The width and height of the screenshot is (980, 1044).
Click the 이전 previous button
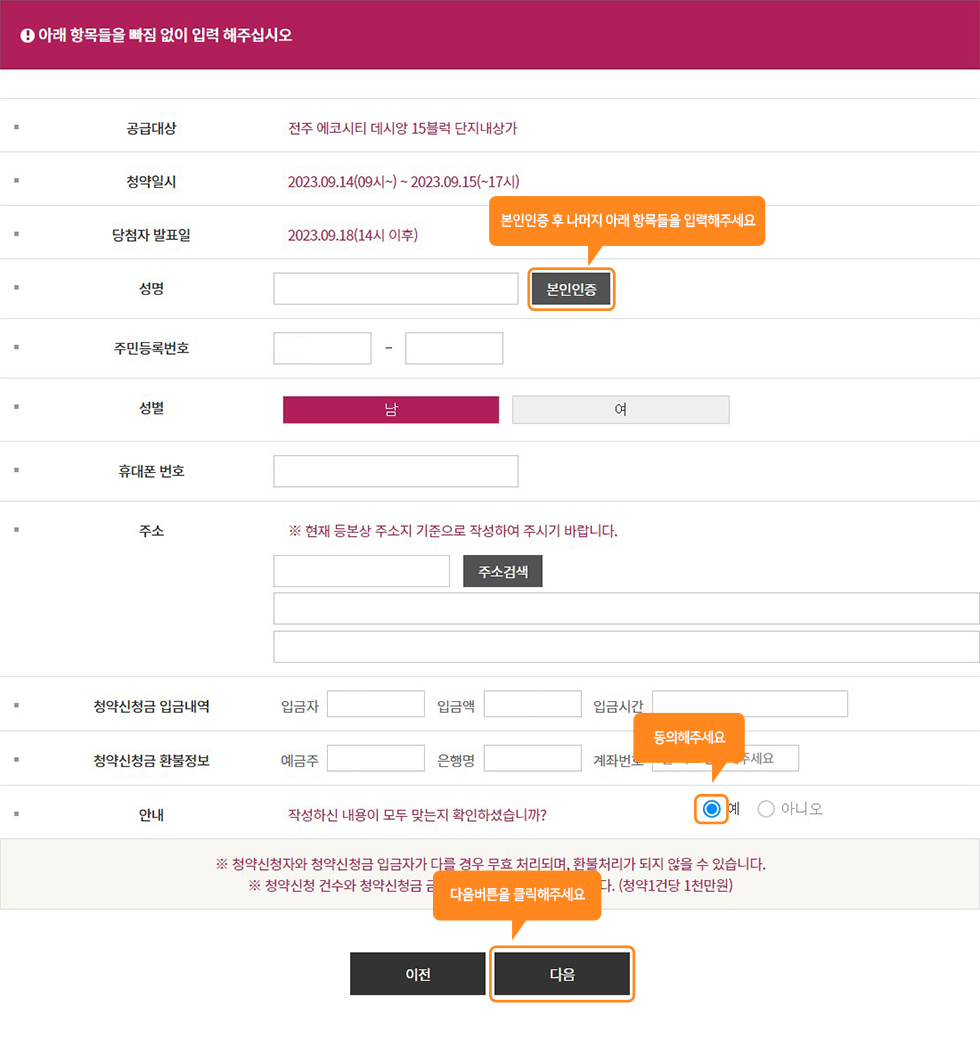418,974
